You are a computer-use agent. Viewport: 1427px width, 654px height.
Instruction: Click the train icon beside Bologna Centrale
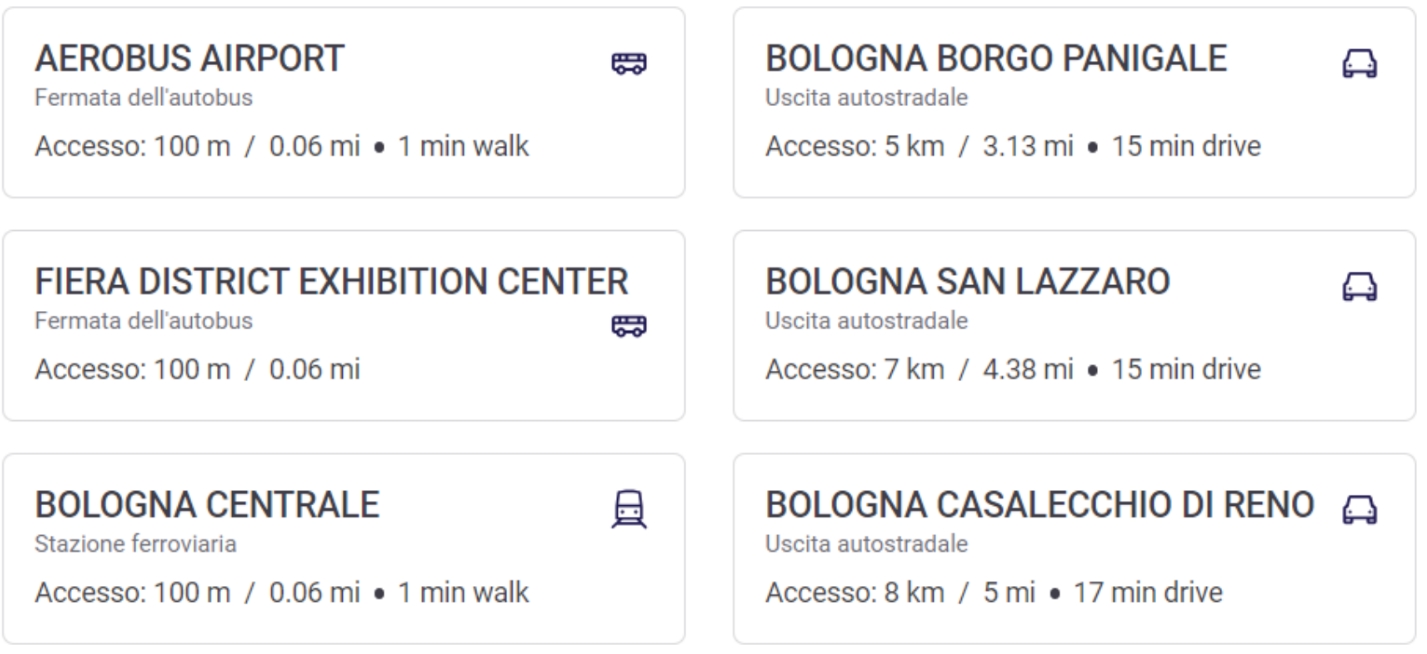pyautogui.click(x=629, y=510)
